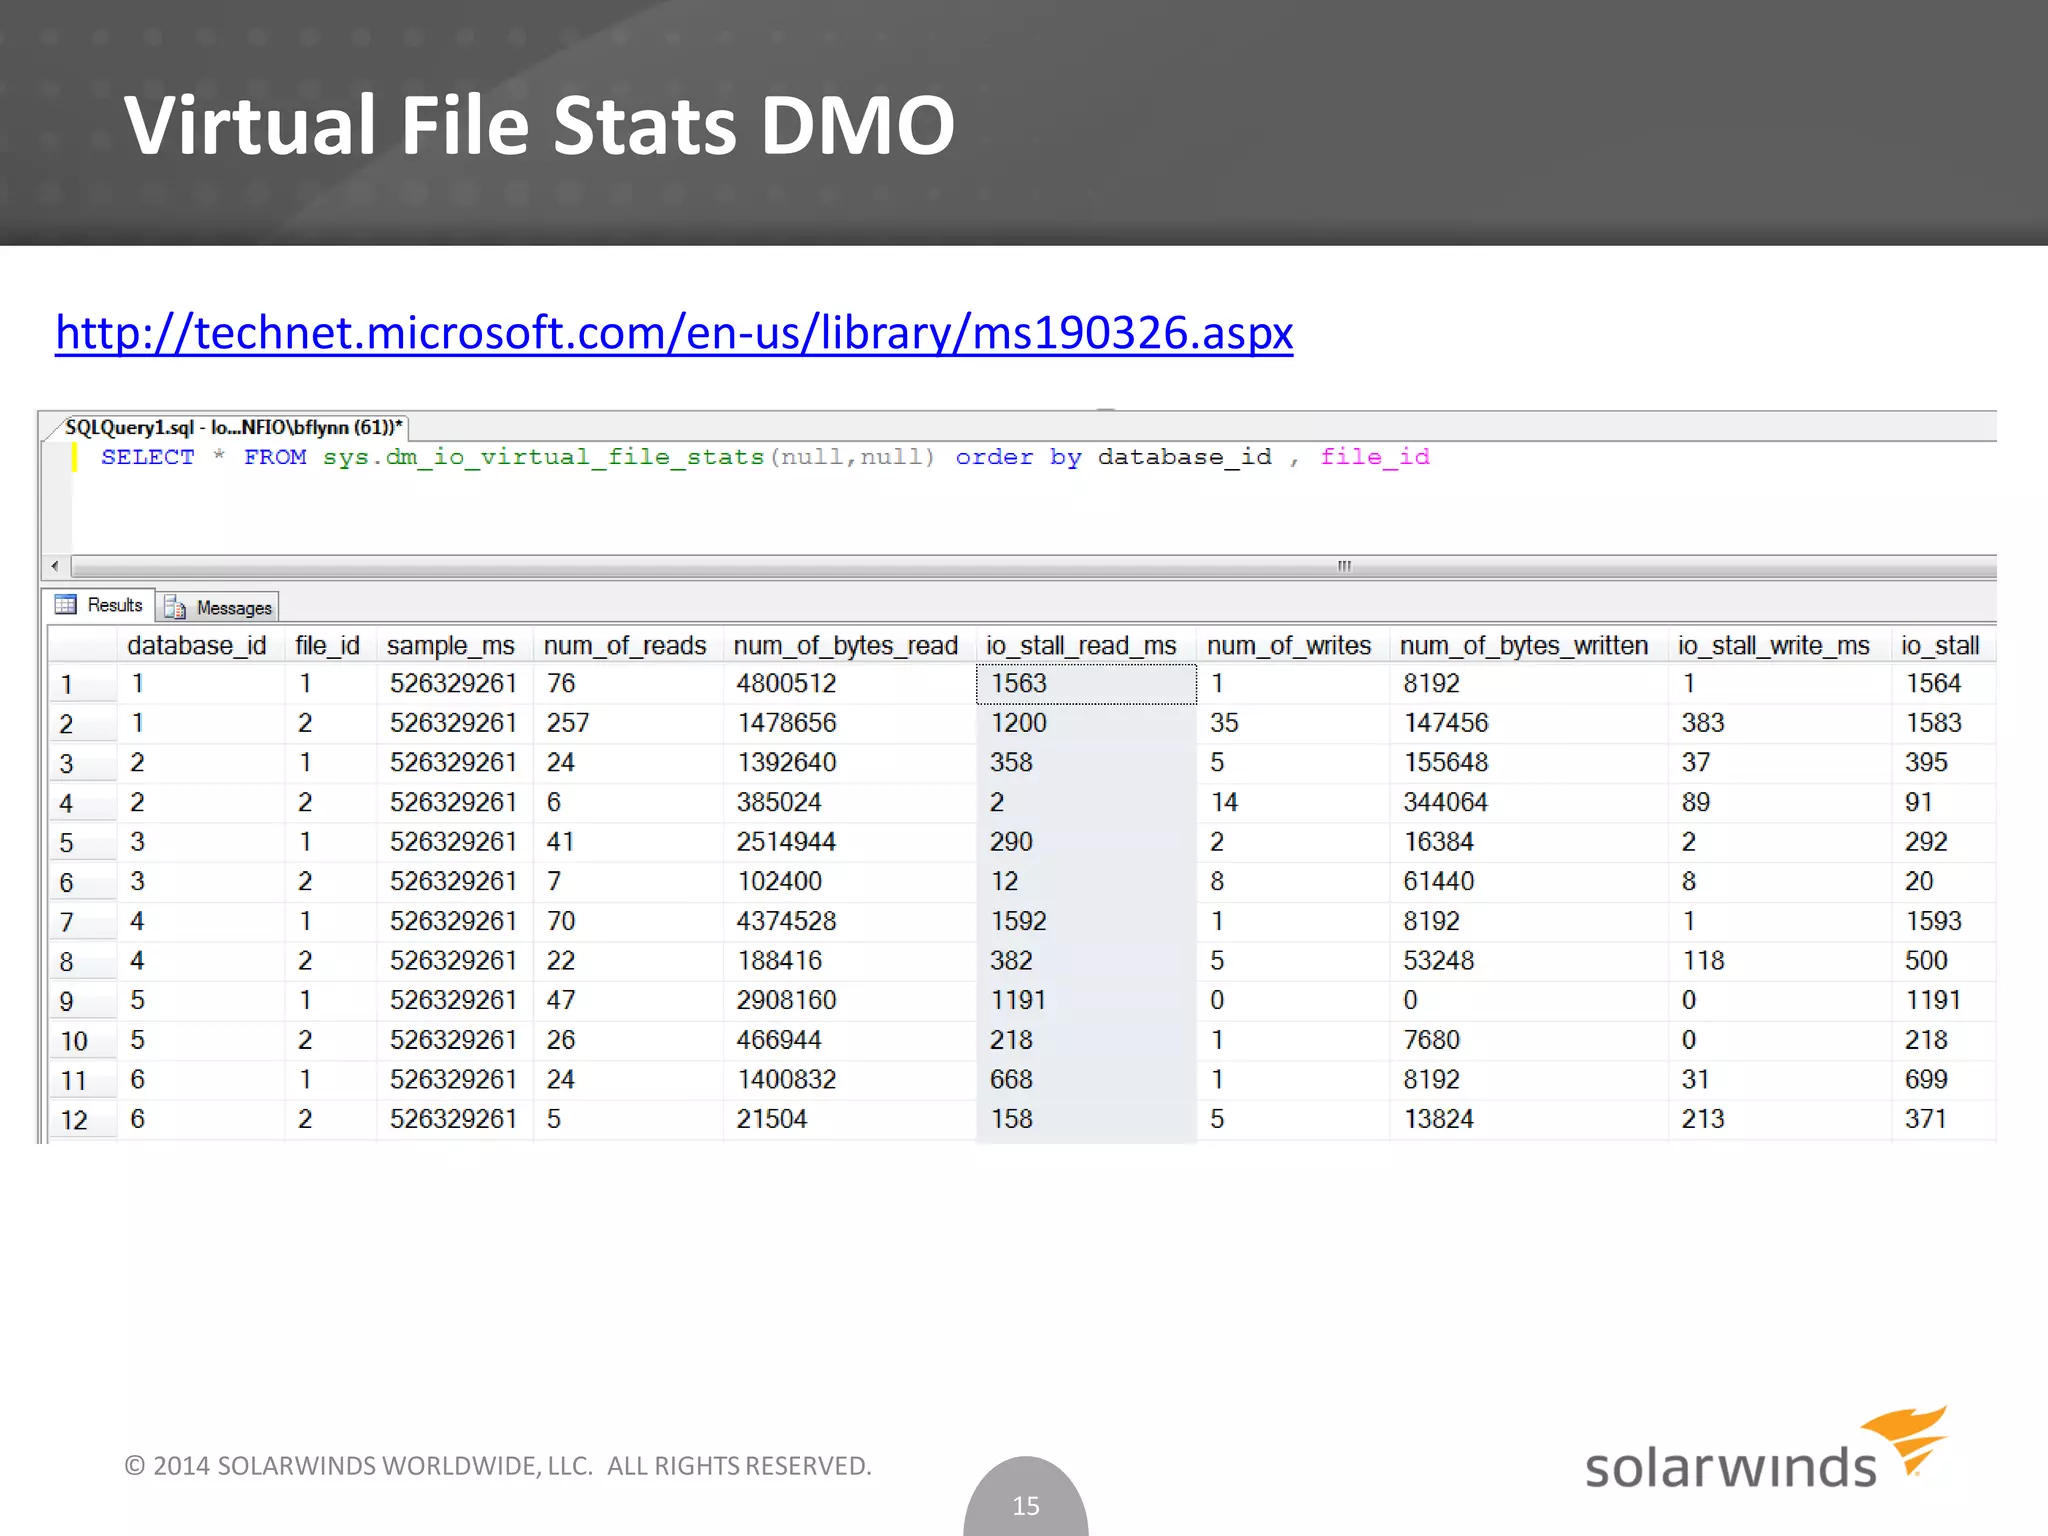Click cell value 4374528
Screen dimensions: 2048x1536
(786, 921)
